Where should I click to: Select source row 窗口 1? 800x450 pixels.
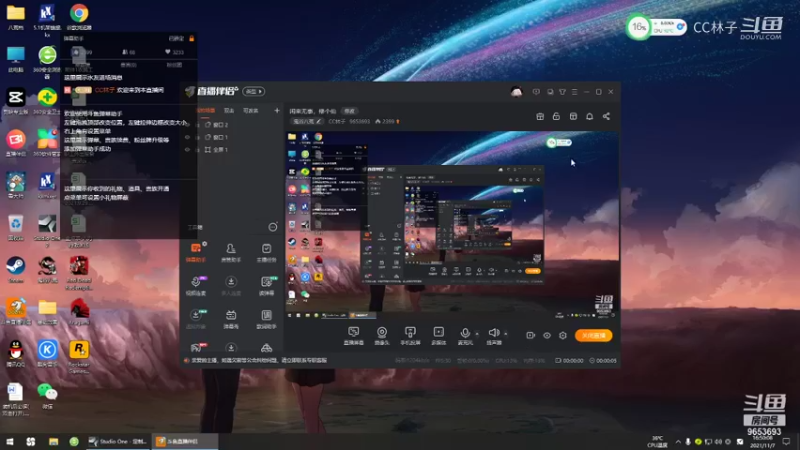click(x=232, y=137)
